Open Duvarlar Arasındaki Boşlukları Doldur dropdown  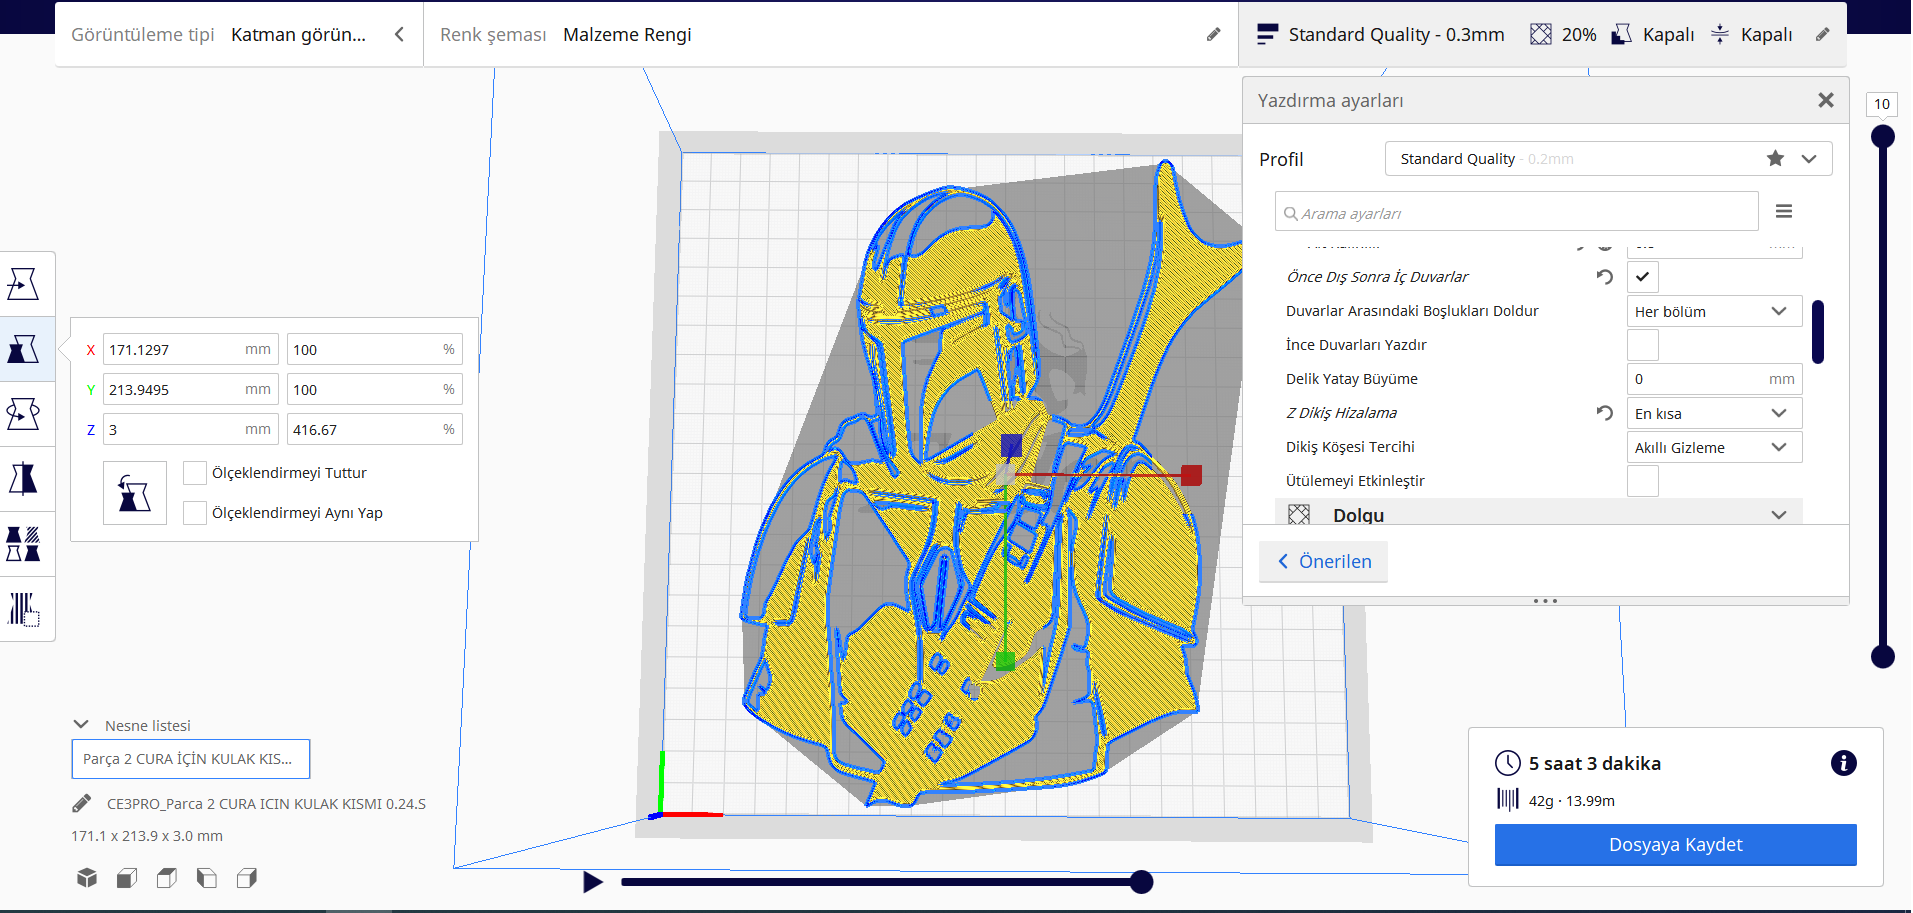pos(1714,311)
